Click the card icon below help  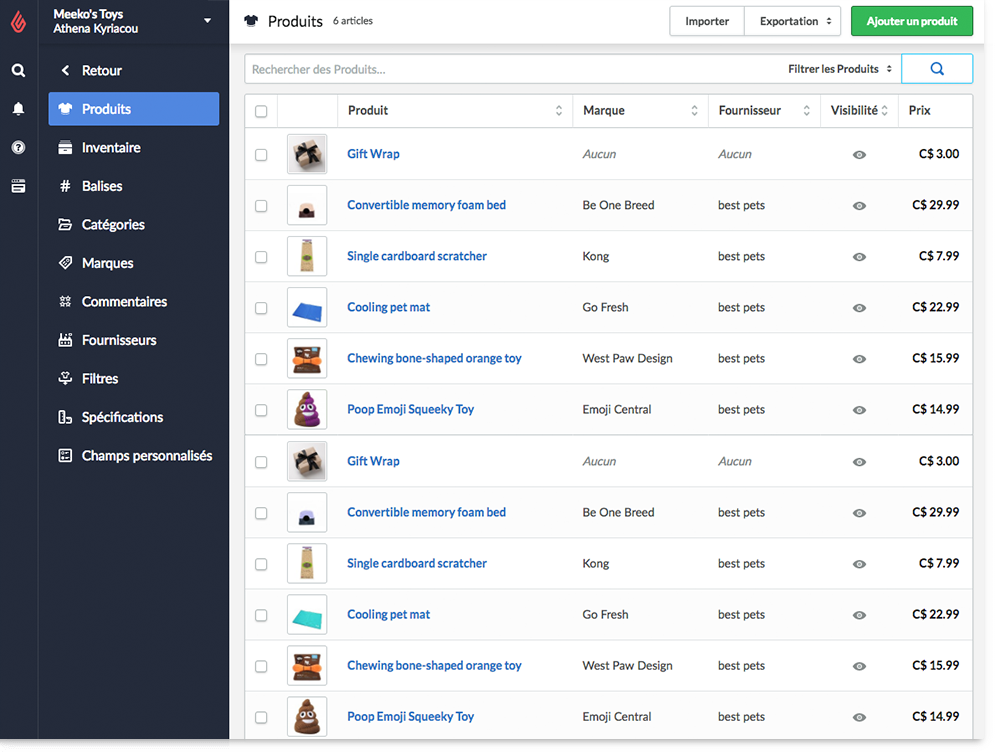point(18,186)
